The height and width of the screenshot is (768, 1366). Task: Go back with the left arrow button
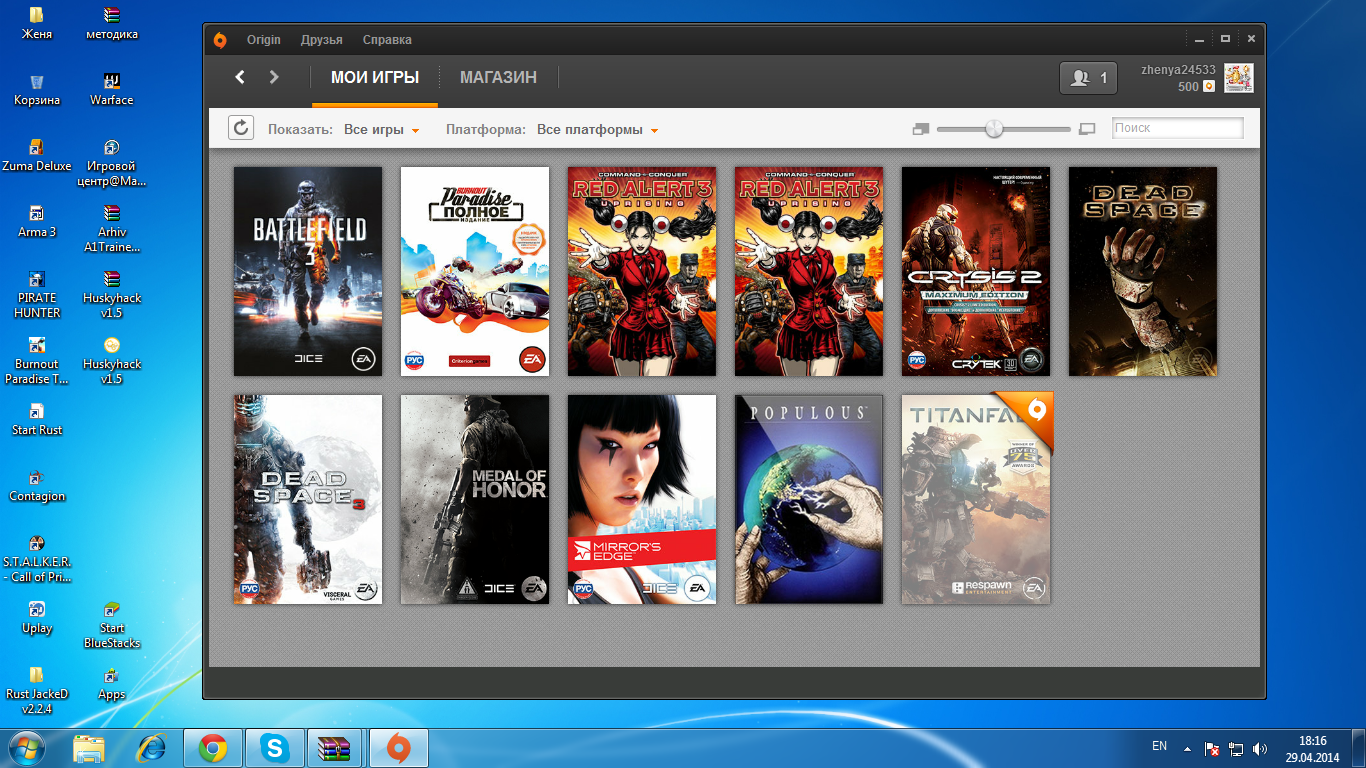(240, 77)
